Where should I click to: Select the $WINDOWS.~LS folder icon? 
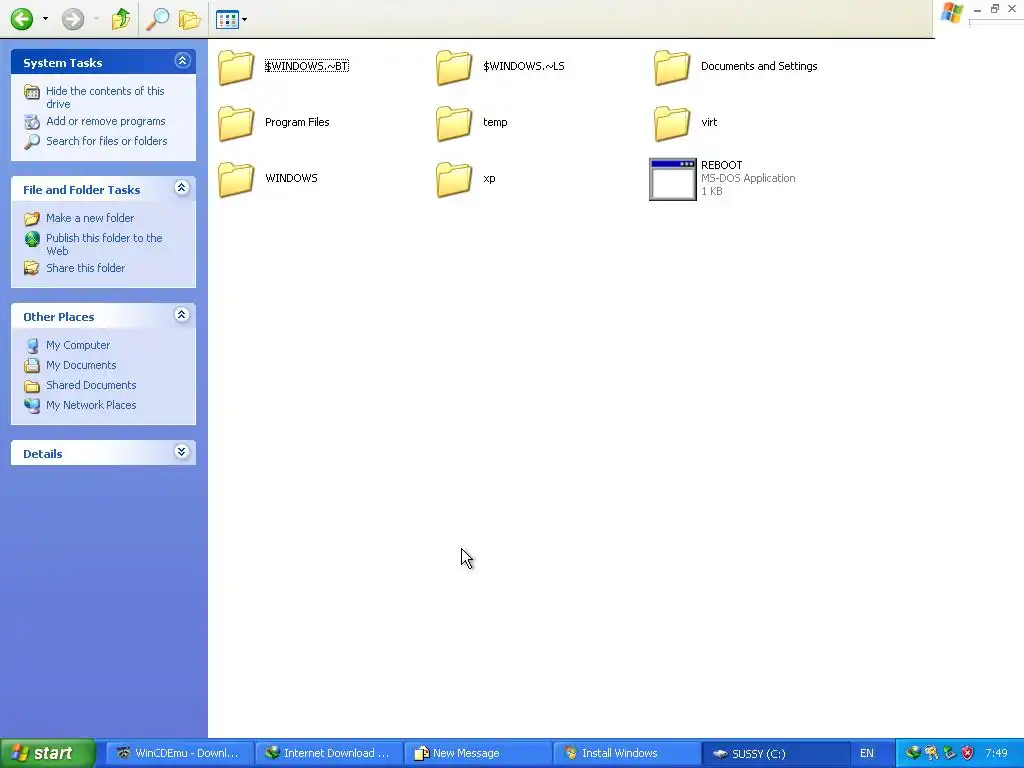pyautogui.click(x=454, y=67)
